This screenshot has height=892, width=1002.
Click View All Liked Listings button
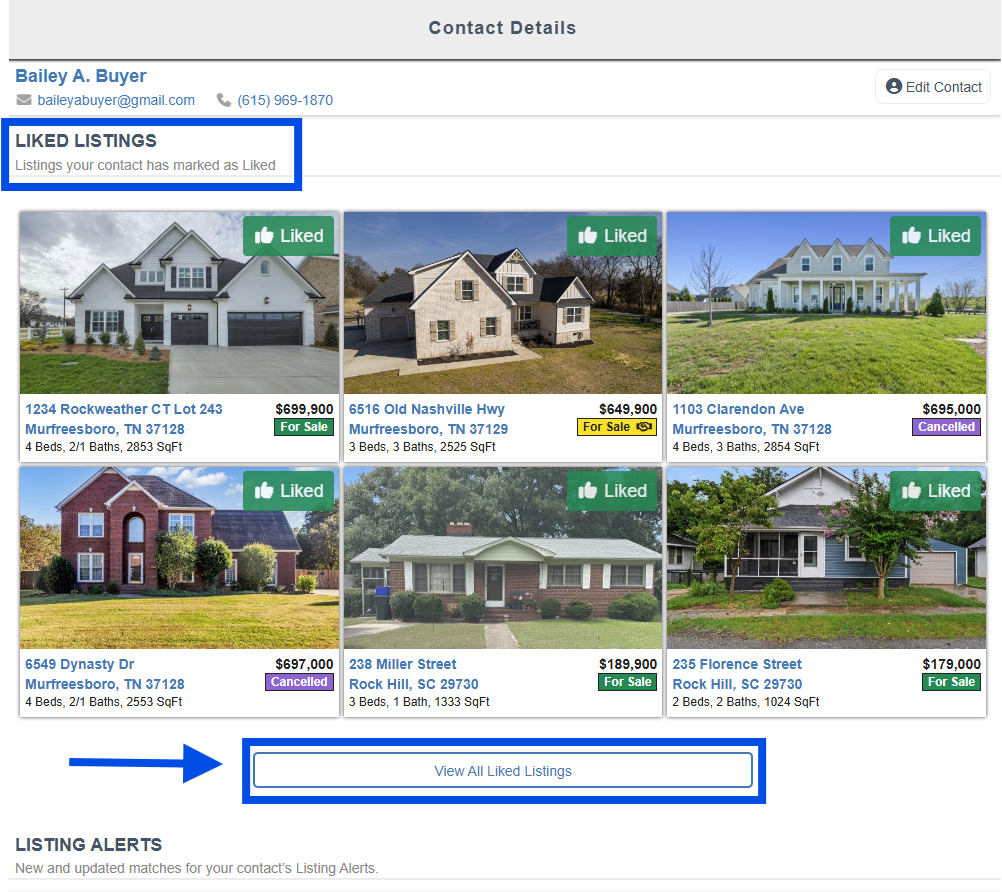[502, 771]
